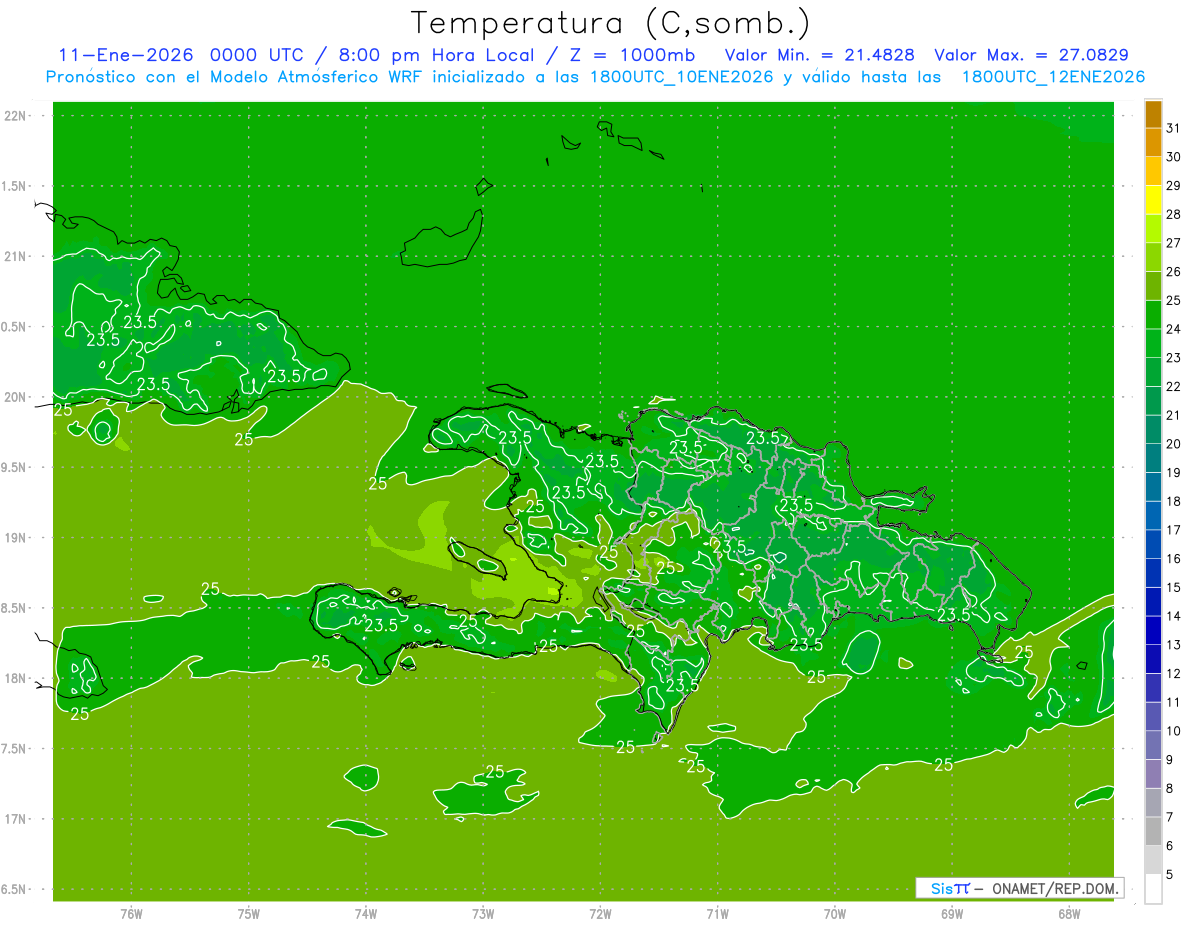
Task: Click the color bar label "18"
Action: [x=1174, y=500]
